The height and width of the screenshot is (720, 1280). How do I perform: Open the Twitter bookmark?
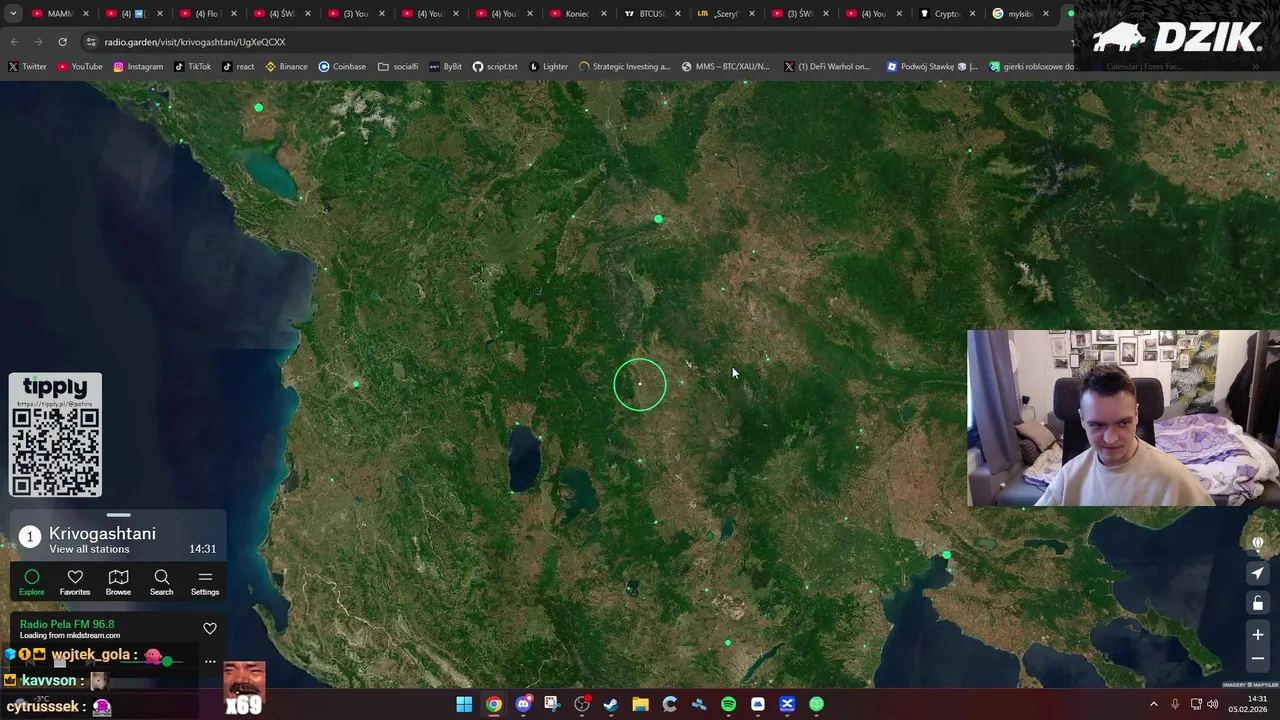pos(27,66)
